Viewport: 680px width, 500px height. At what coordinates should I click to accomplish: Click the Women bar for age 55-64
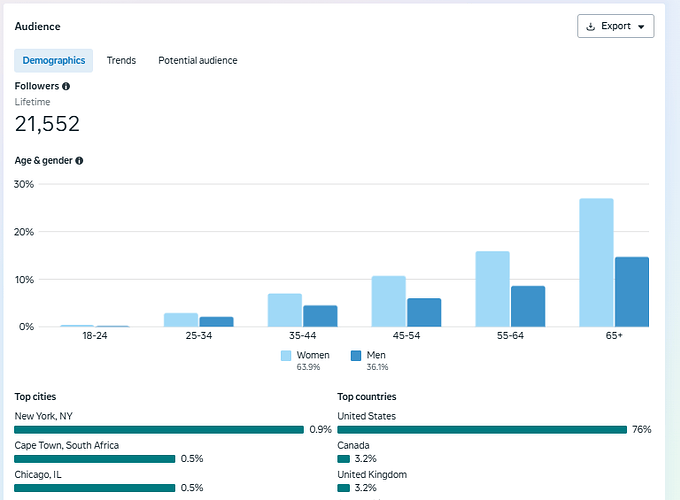(493, 289)
